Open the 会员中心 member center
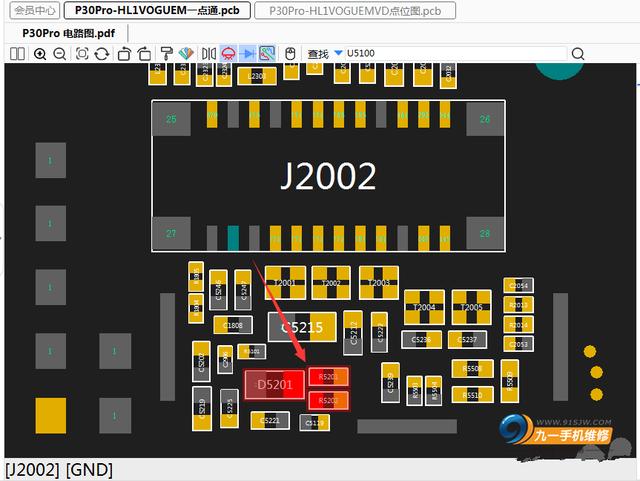Image resolution: width=640 pixels, height=481 pixels. click(29, 11)
